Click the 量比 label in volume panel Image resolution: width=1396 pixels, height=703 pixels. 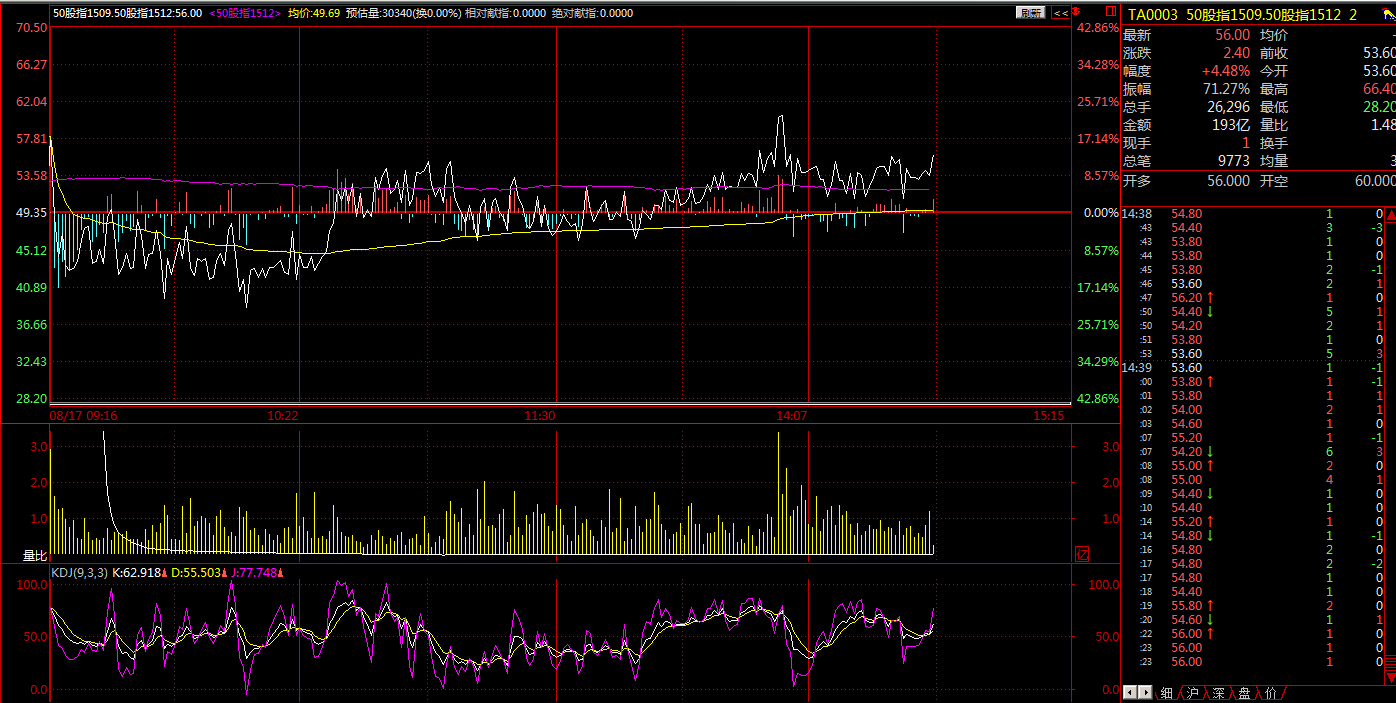tap(36, 555)
